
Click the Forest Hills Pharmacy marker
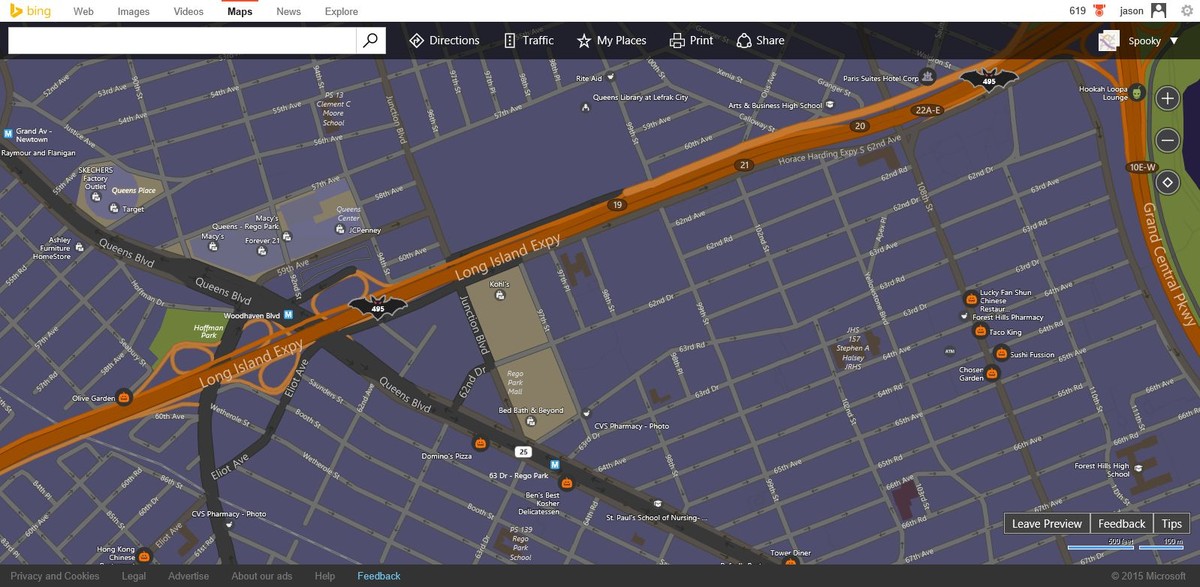tap(964, 318)
